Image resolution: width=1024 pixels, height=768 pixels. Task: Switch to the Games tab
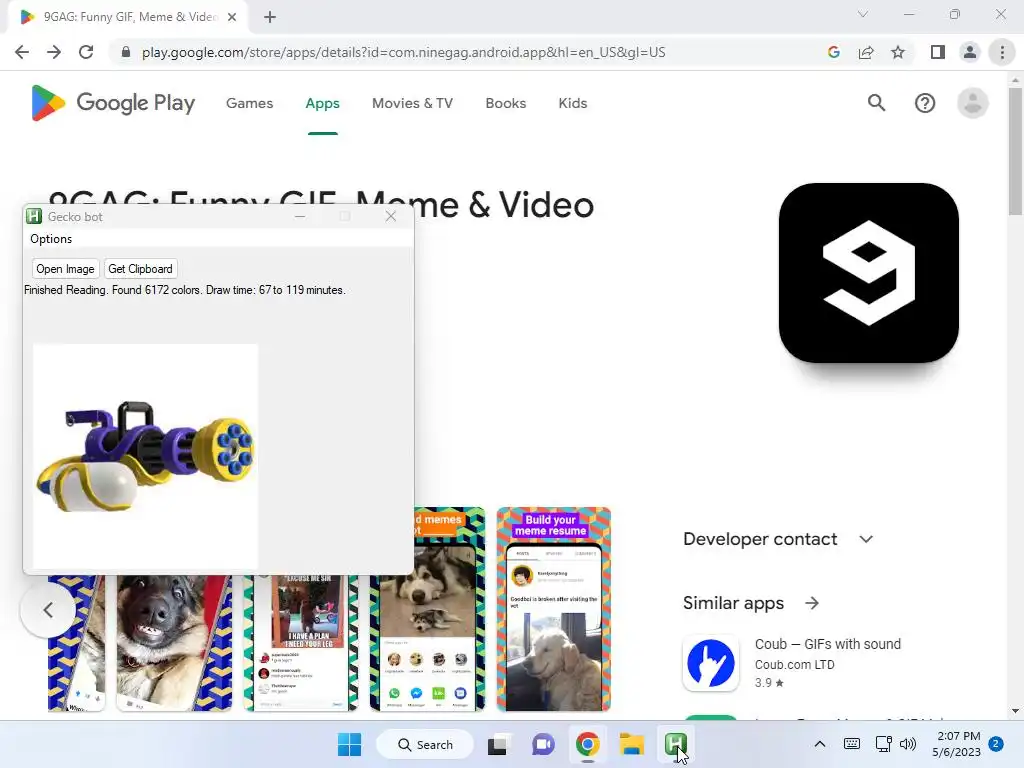pos(249,103)
